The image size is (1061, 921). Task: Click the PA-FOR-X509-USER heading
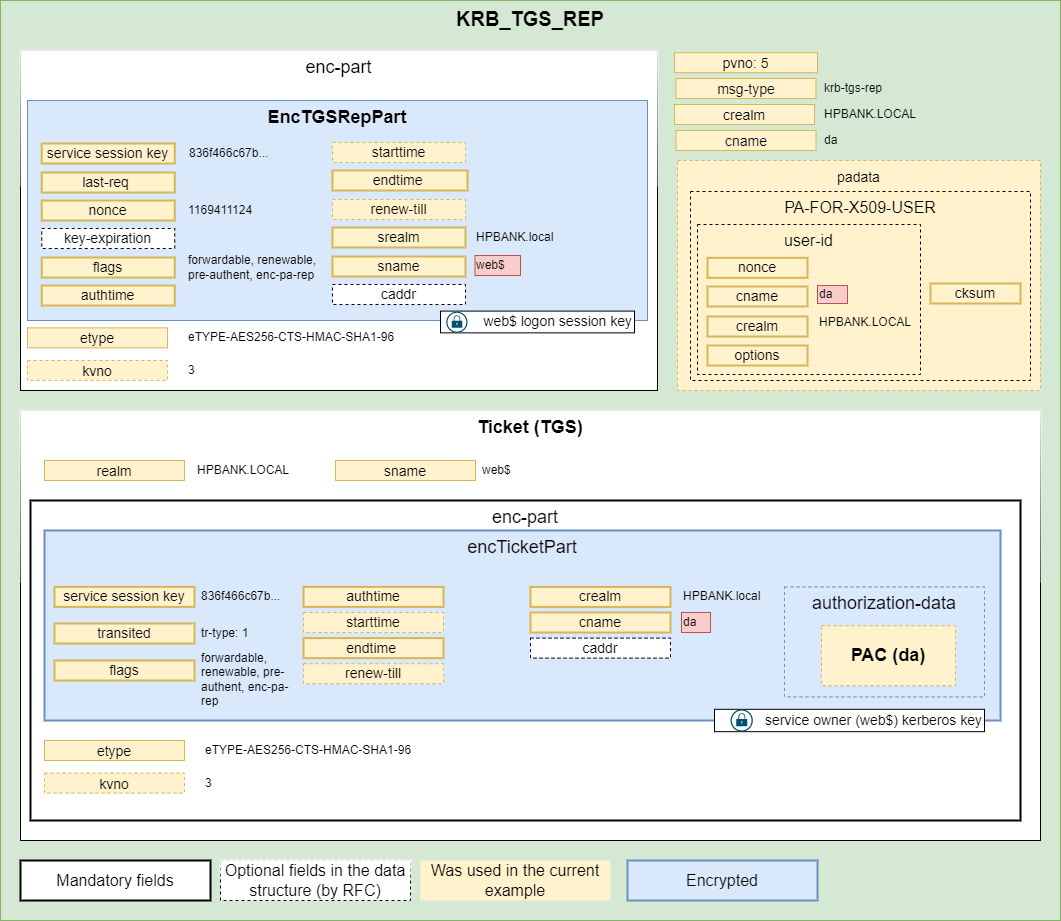(859, 208)
